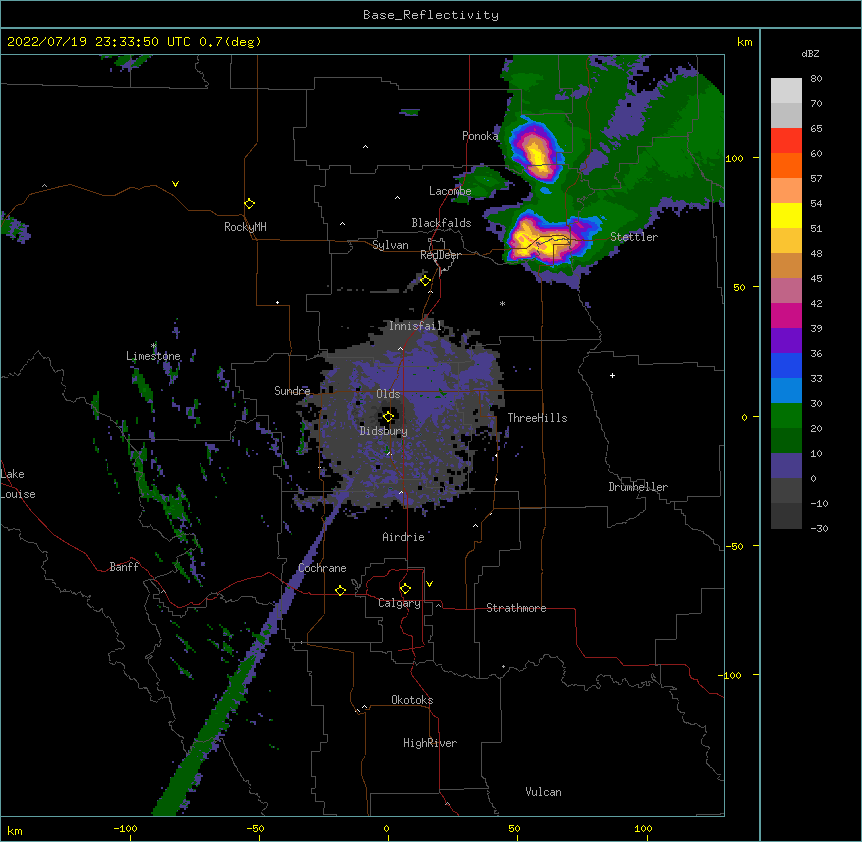
Task: Select the bright blue 36 dBZ legend swatch
Action: point(786,365)
